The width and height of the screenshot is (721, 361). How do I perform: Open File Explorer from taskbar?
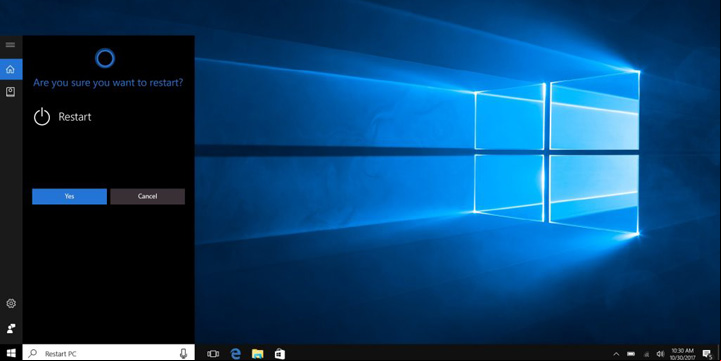pyautogui.click(x=258, y=354)
